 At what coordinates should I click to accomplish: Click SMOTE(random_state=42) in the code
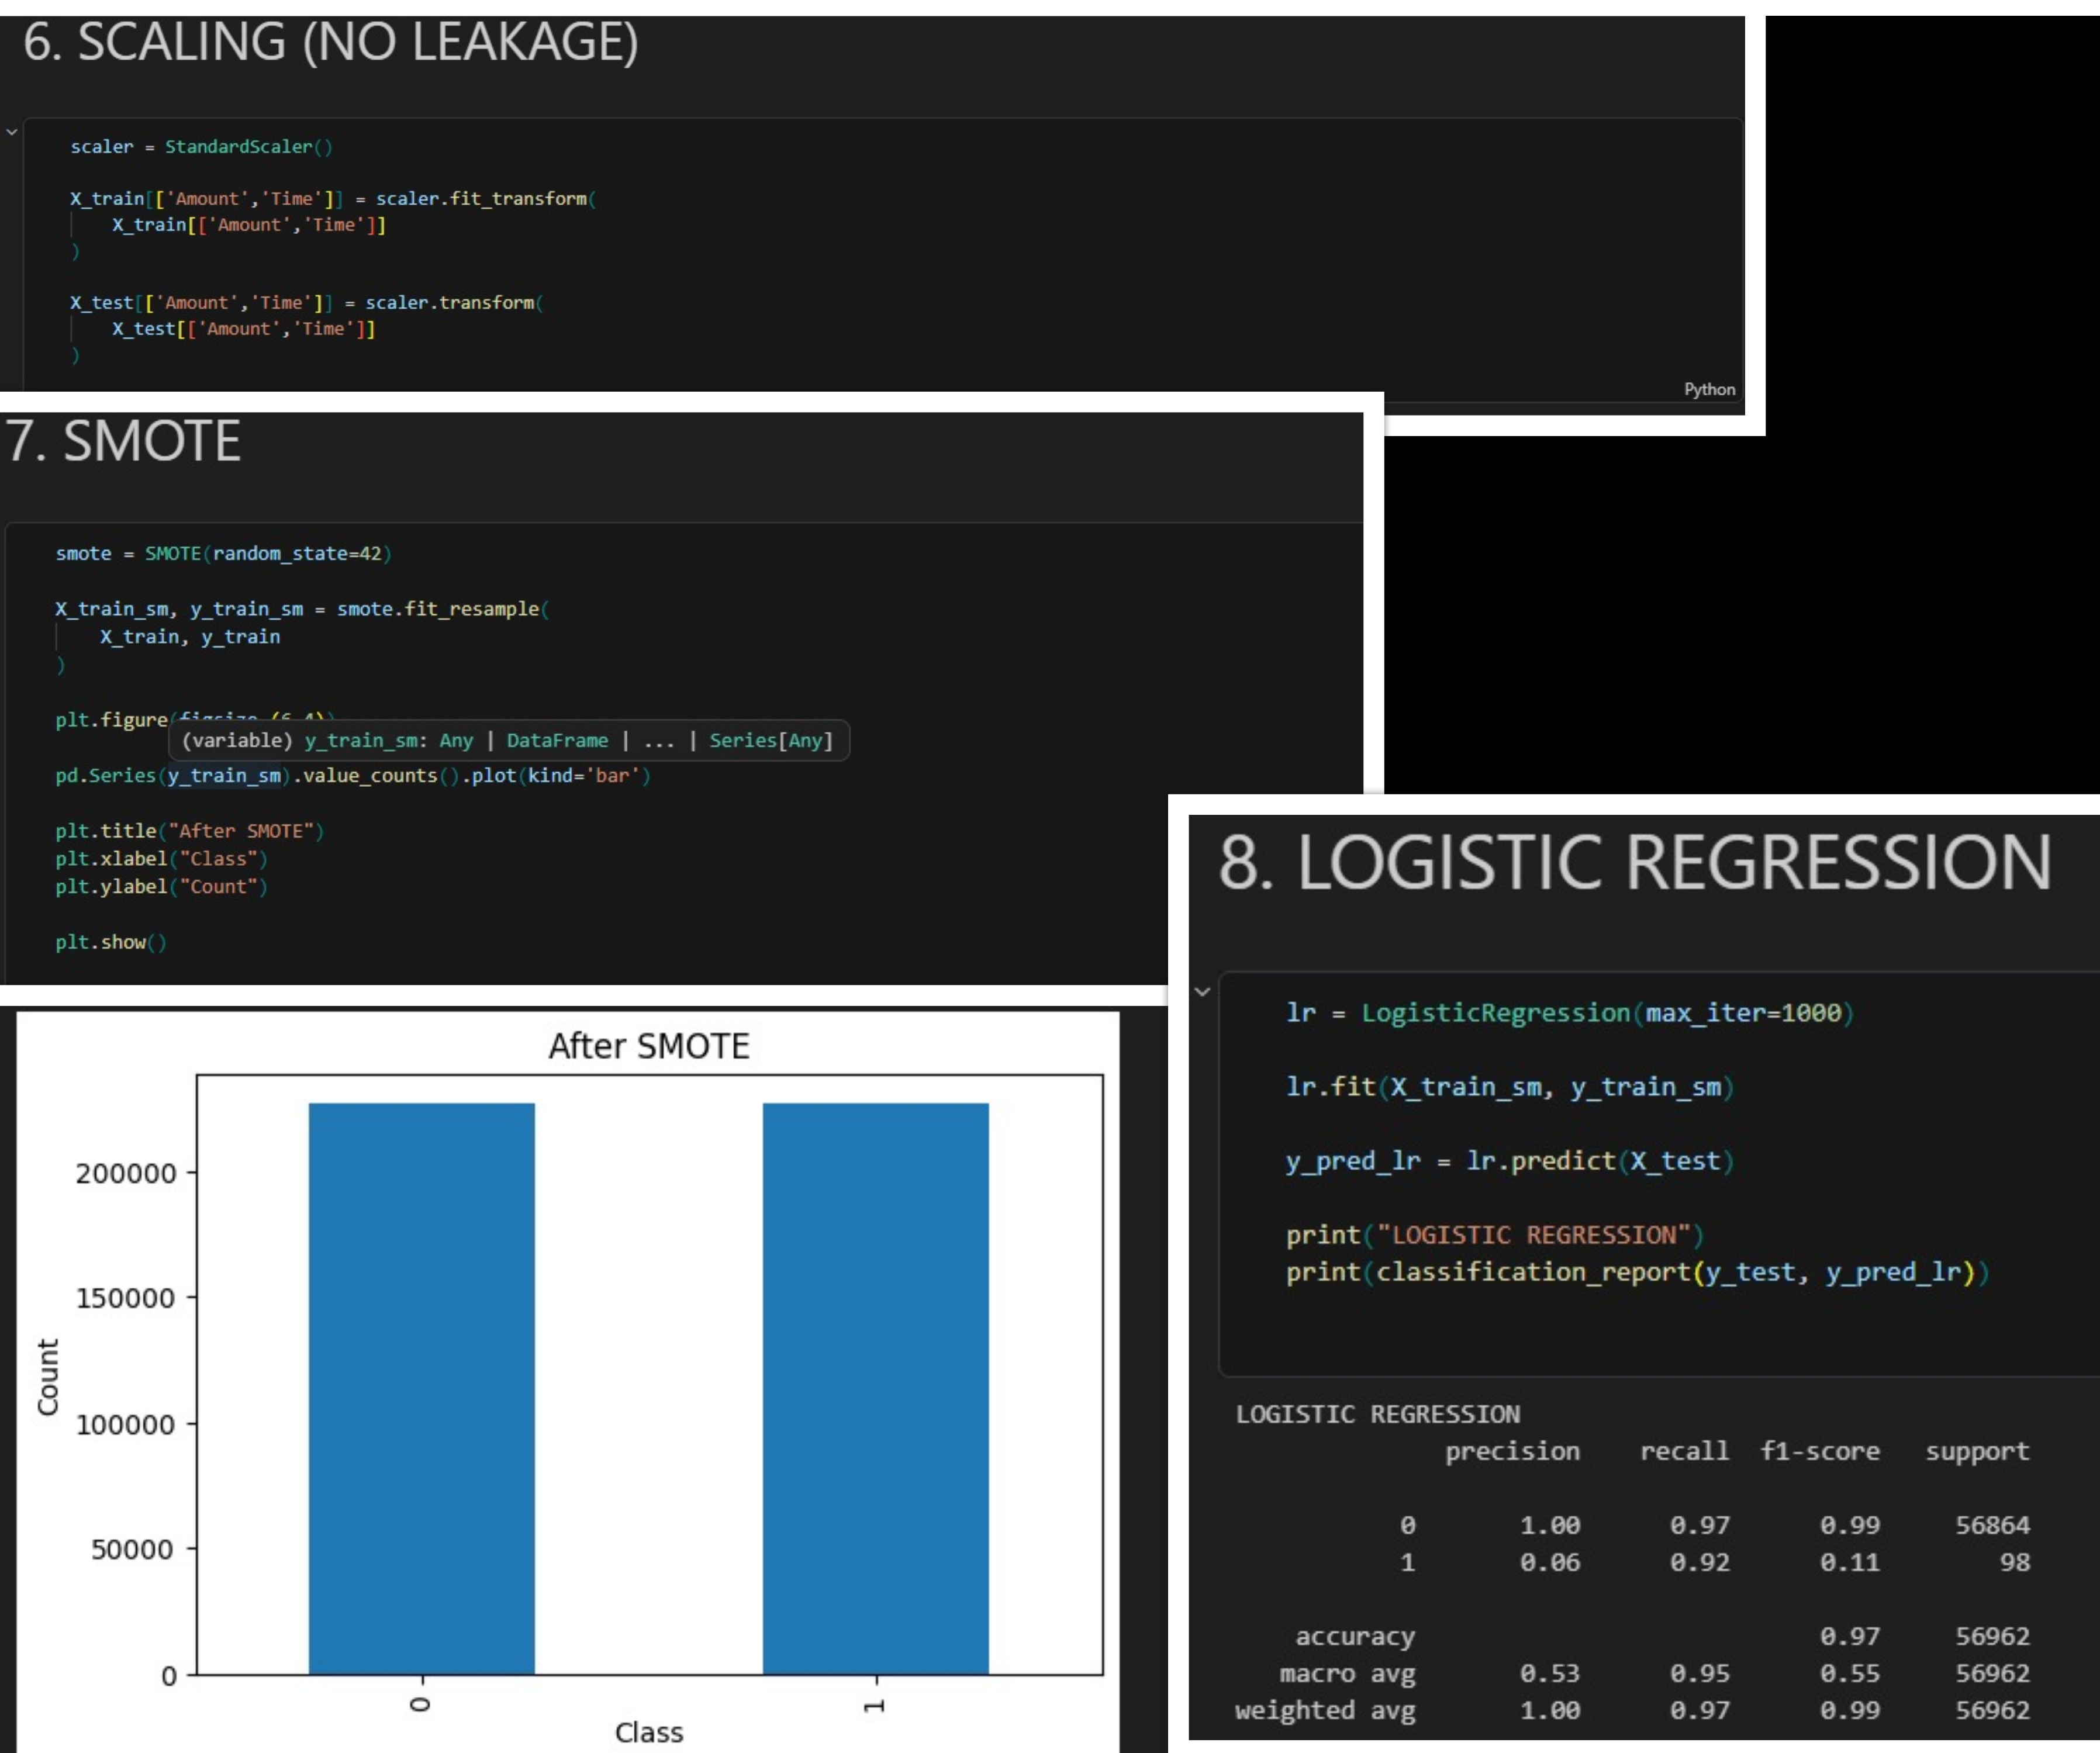[267, 553]
